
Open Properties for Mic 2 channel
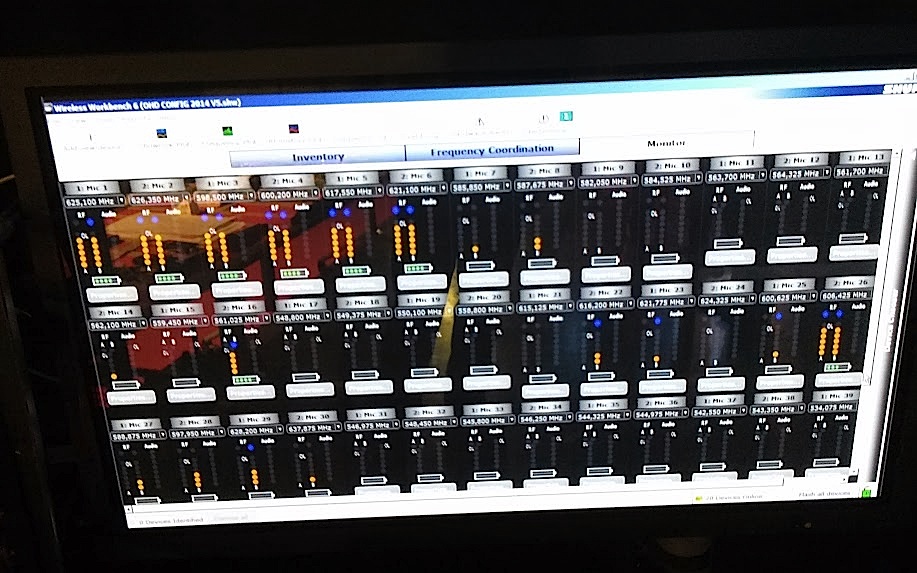tap(175, 291)
